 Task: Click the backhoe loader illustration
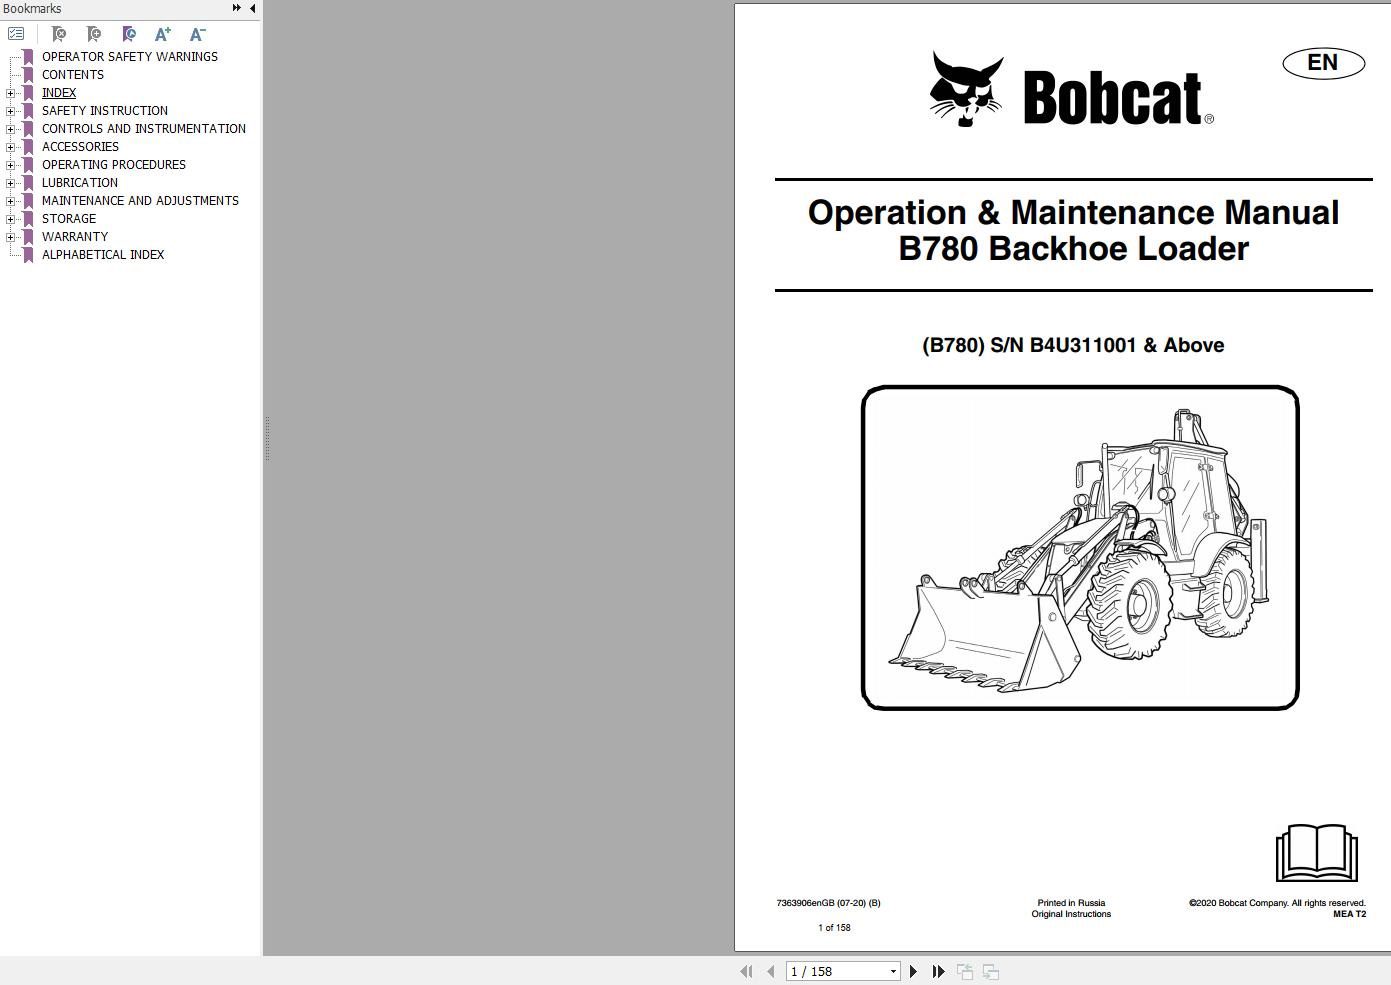tap(1080, 548)
